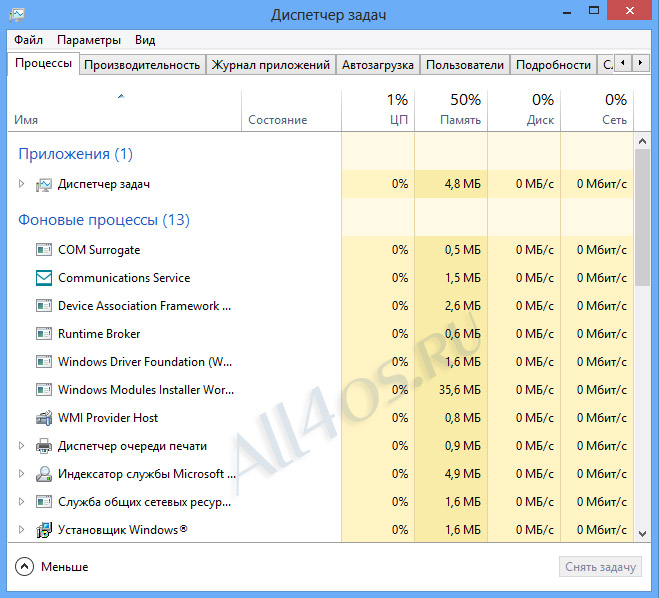Click the scrollbar up arrow
Viewport: 659px width, 598px height.
pyautogui.click(x=642, y=141)
